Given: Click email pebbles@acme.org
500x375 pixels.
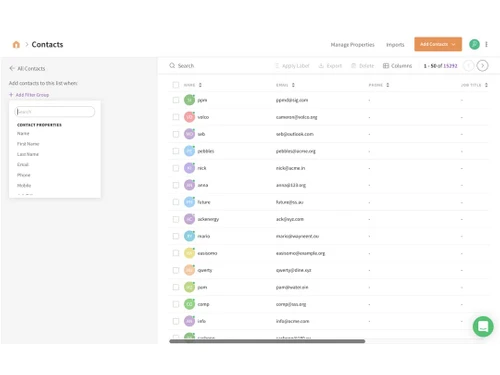Looking at the screenshot, I should [296, 151].
